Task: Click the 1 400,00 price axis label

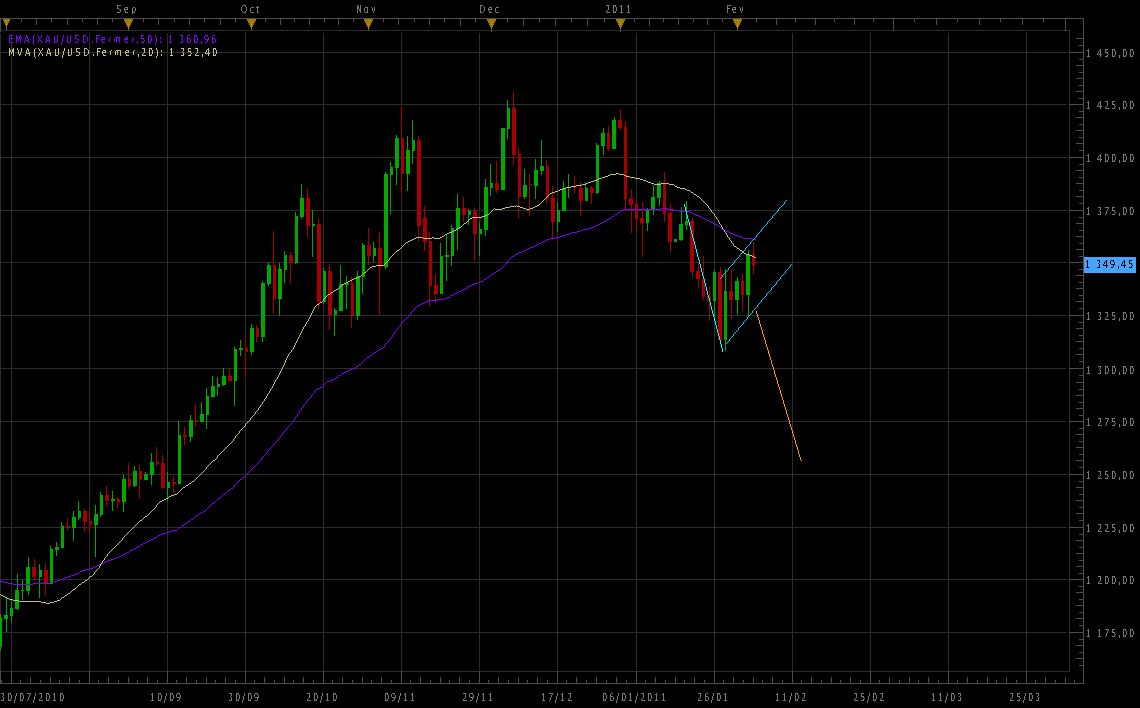Action: 1110,158
